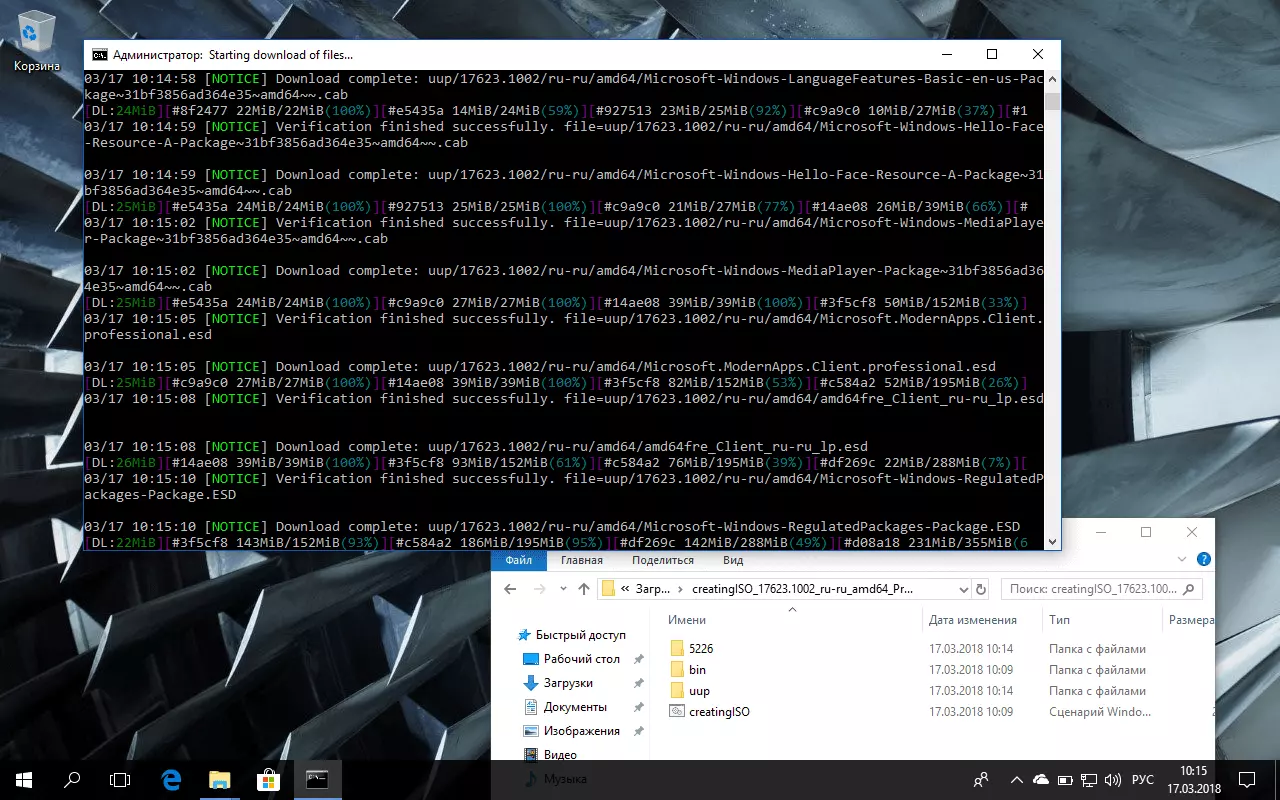Open the recent locations dropdown arrow
Screen dimensions: 1280x800
point(561,589)
